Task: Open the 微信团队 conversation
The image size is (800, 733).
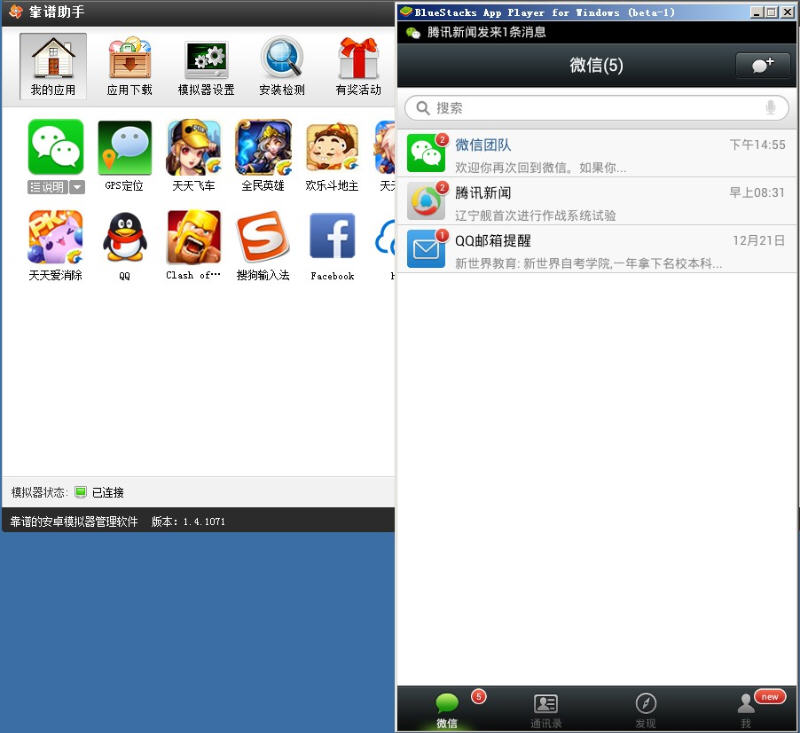Action: pyautogui.click(x=596, y=154)
